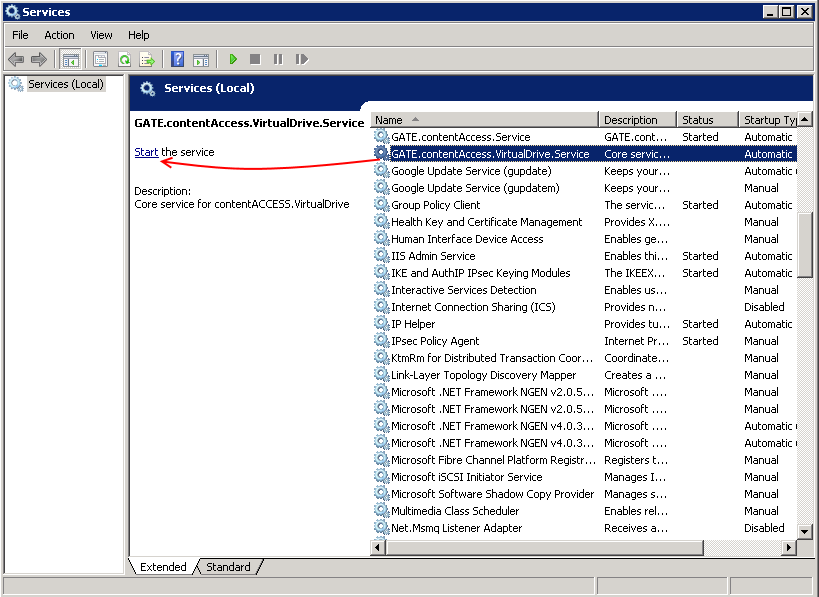Switch to the Standard tab
The image size is (819, 597).
228,567
